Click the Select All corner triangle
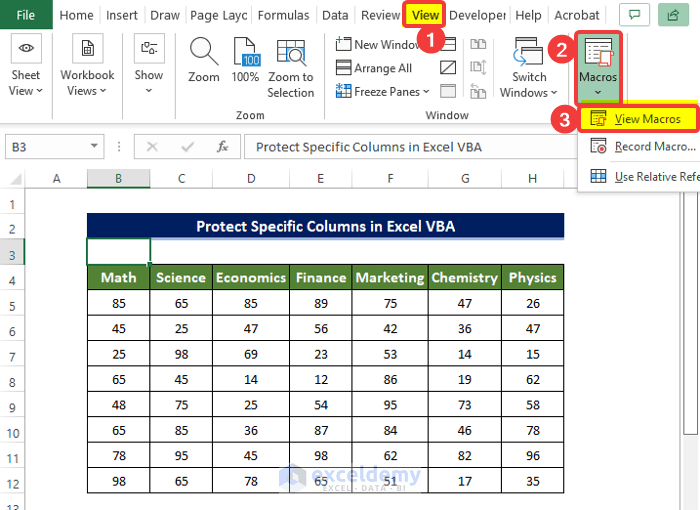 [16, 179]
